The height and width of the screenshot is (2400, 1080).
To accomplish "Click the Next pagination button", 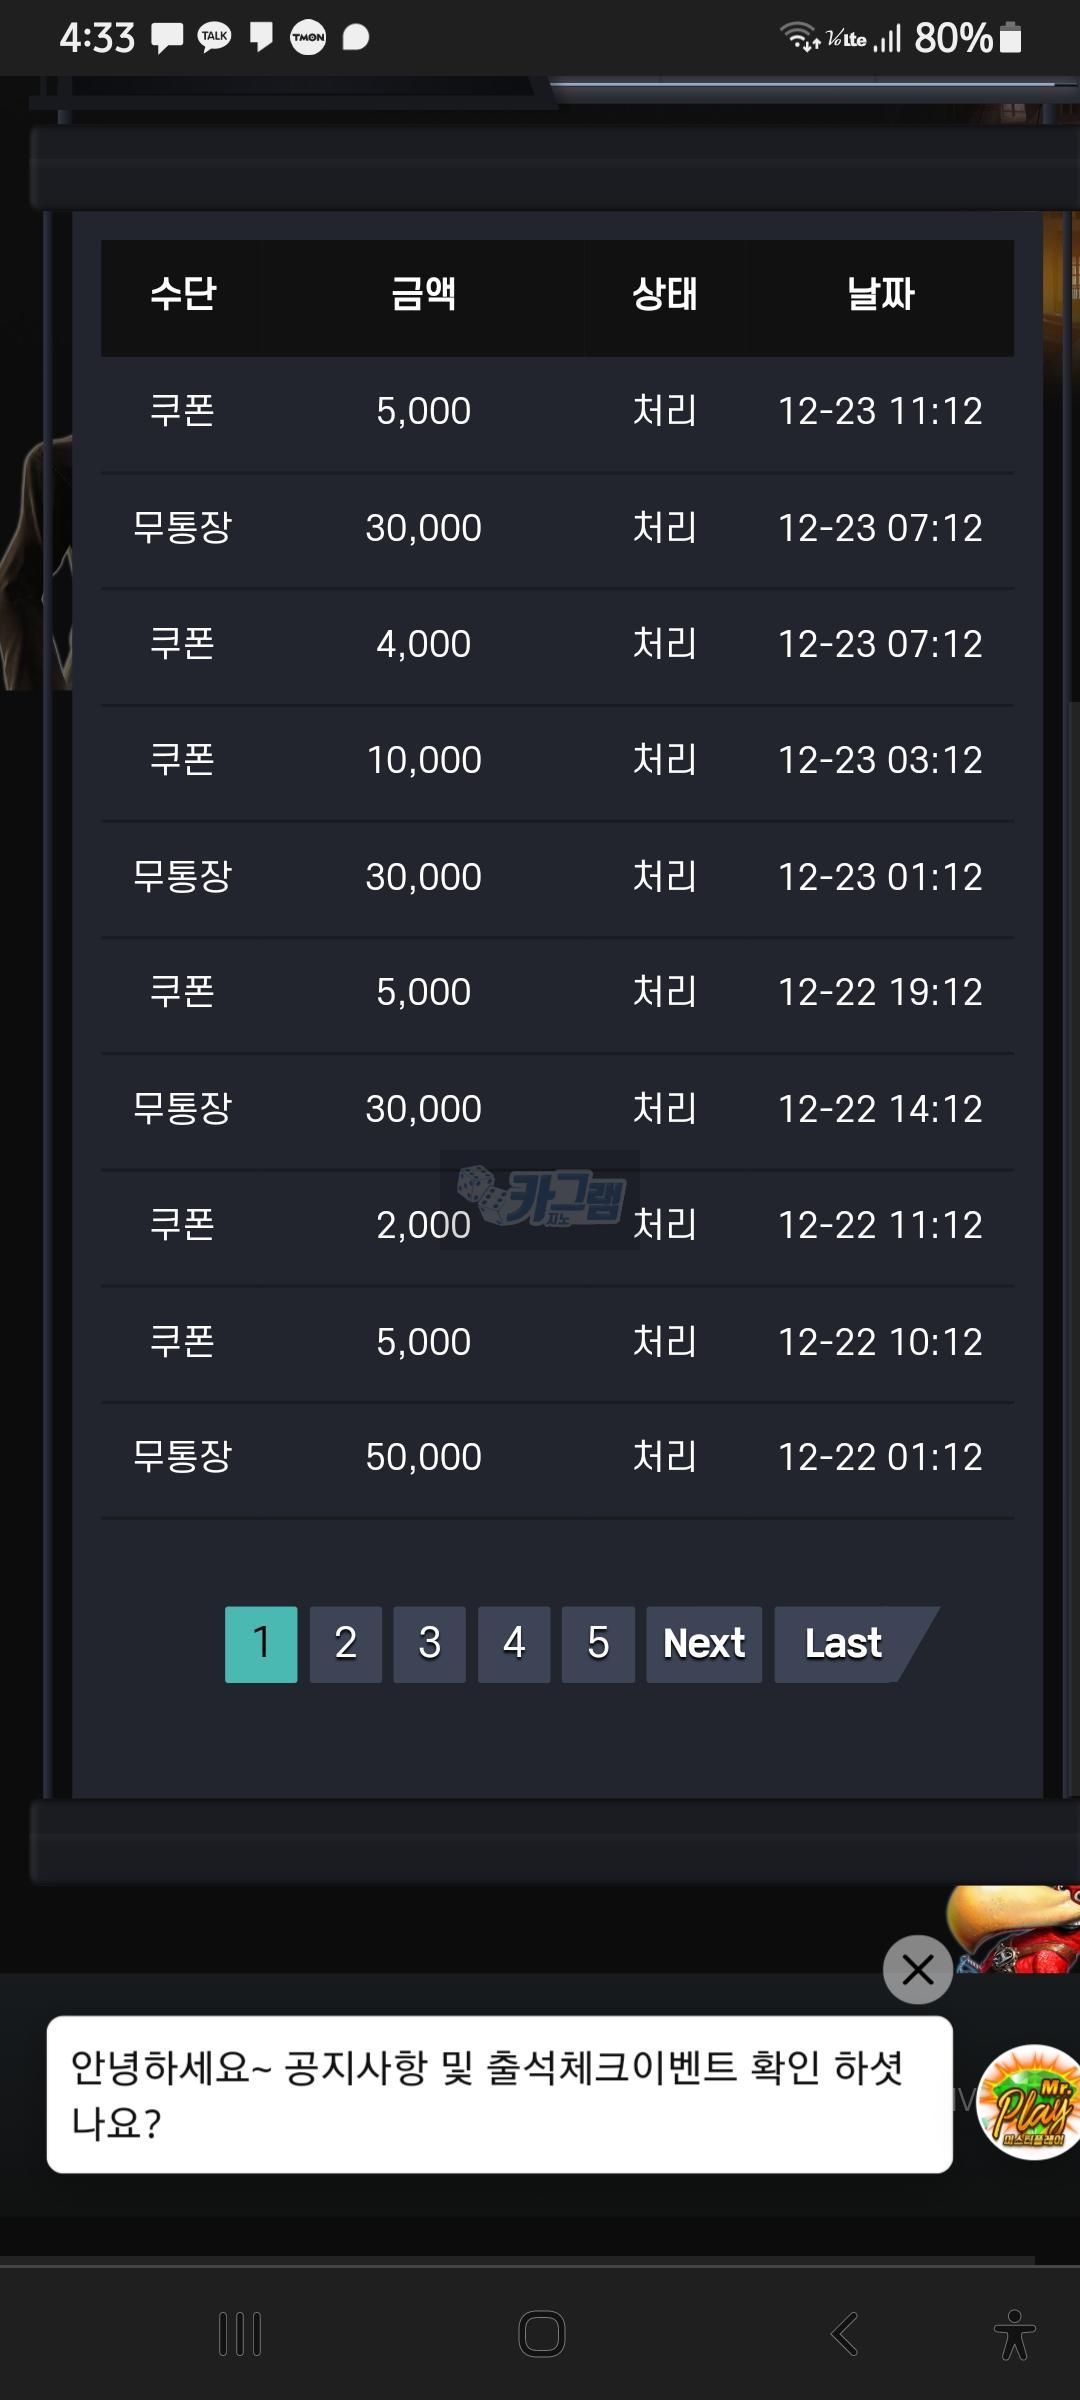I will click(x=704, y=1644).
